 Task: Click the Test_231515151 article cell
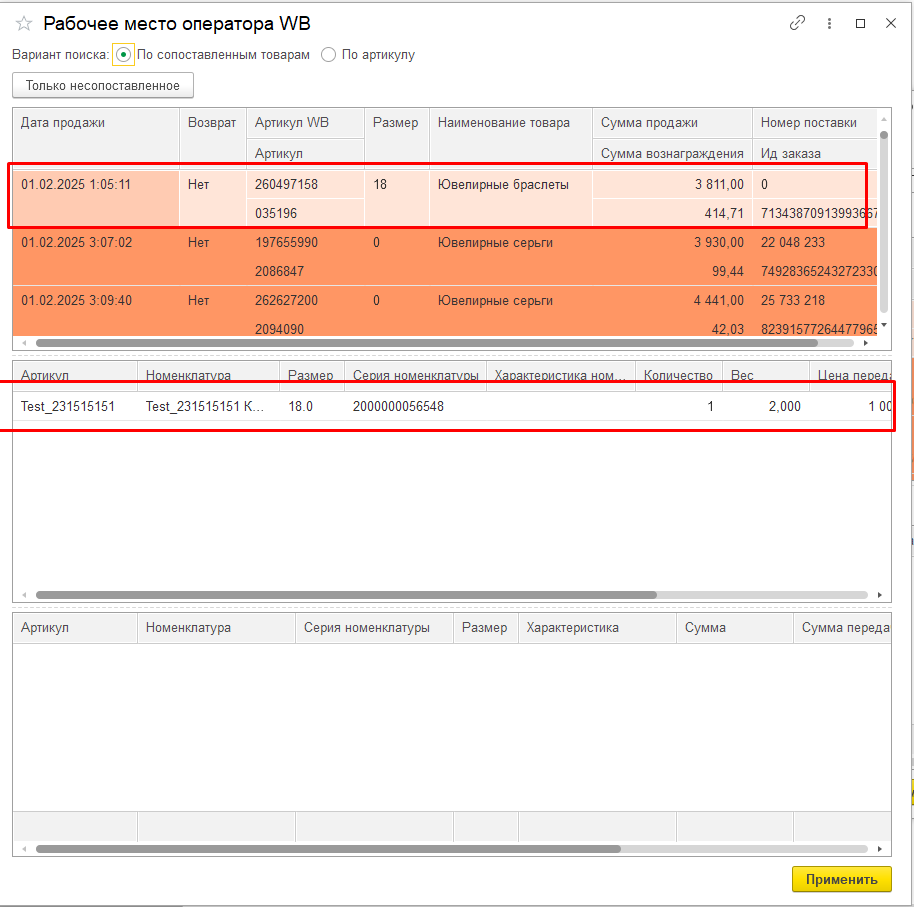[x=75, y=406]
